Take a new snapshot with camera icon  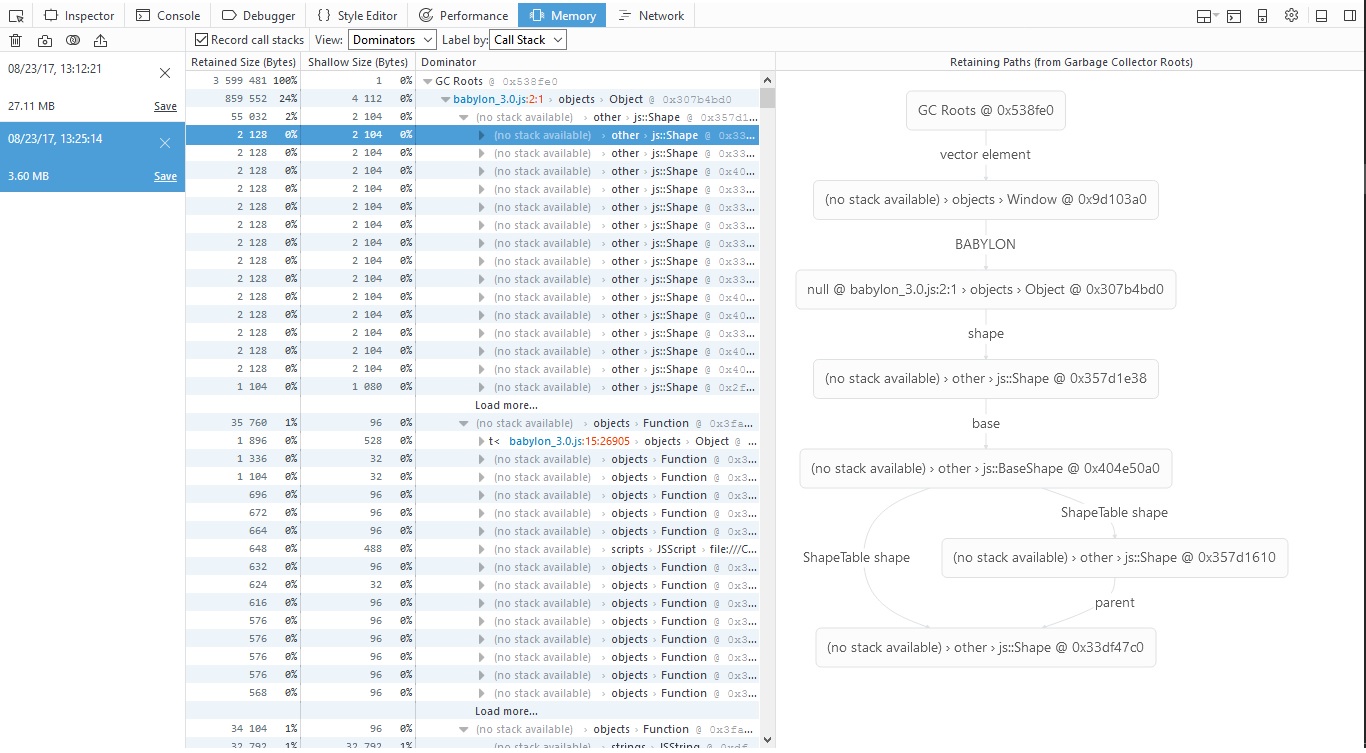point(45,41)
